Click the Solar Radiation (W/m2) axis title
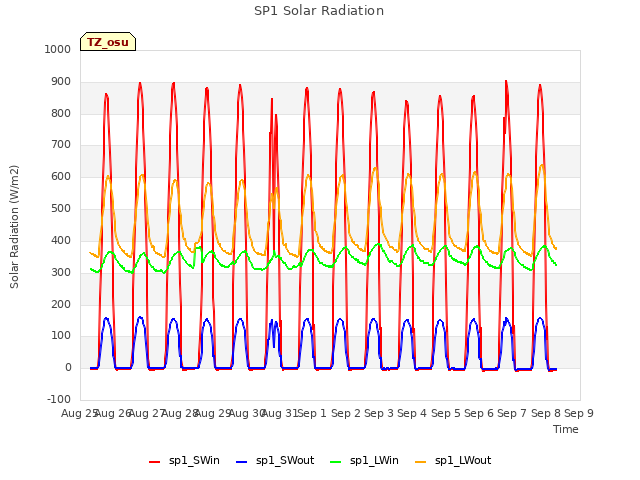640x480 pixels. (x=14, y=227)
